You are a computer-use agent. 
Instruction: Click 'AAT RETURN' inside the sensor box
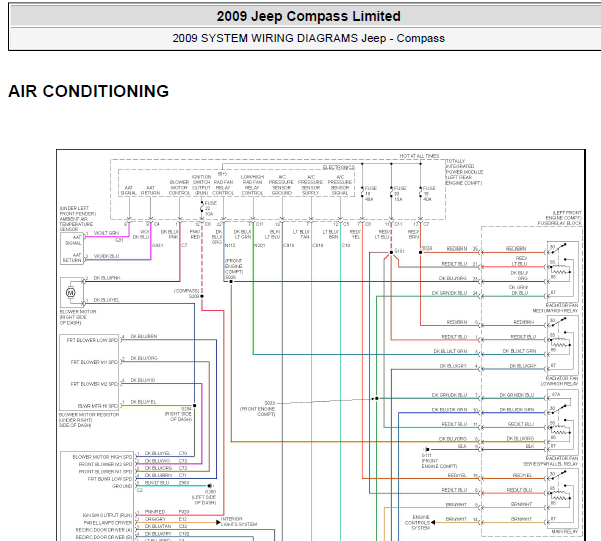pyautogui.click(x=72, y=257)
